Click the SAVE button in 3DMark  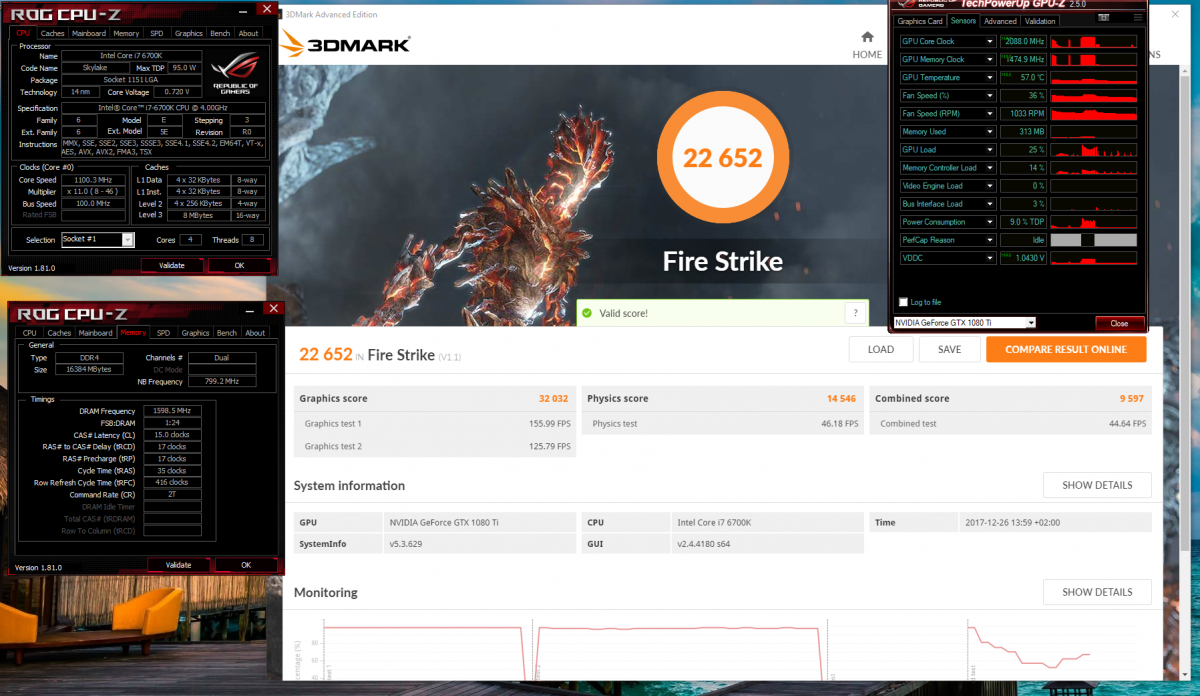coord(949,350)
